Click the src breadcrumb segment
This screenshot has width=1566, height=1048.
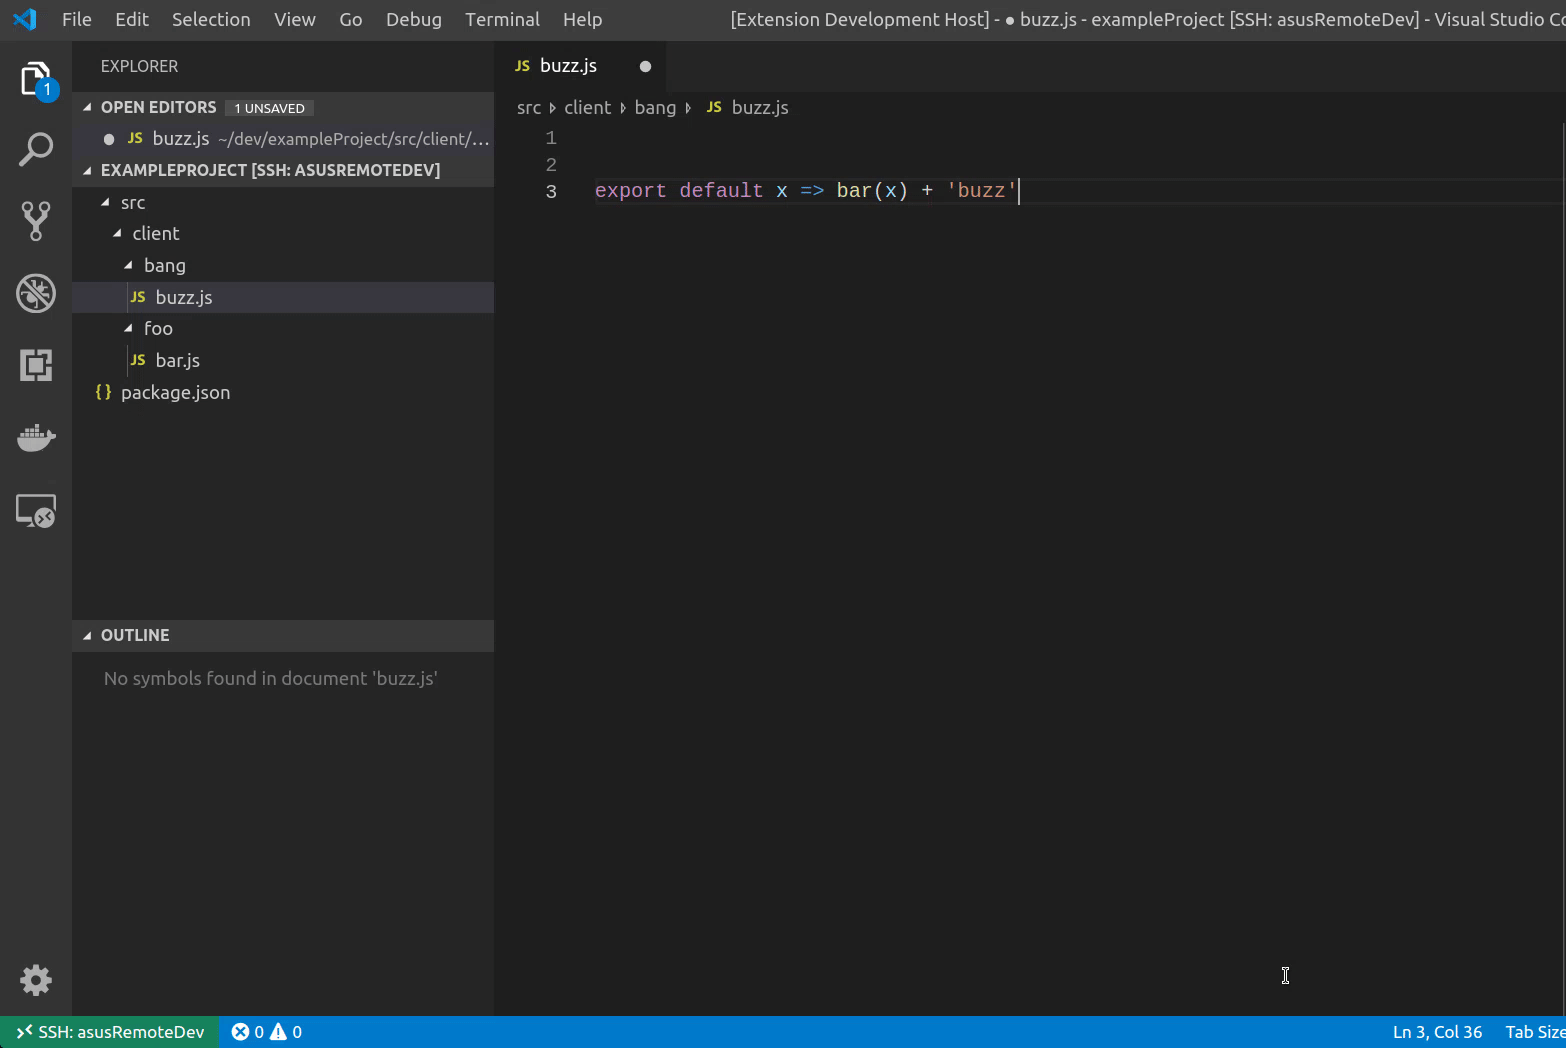coord(529,107)
